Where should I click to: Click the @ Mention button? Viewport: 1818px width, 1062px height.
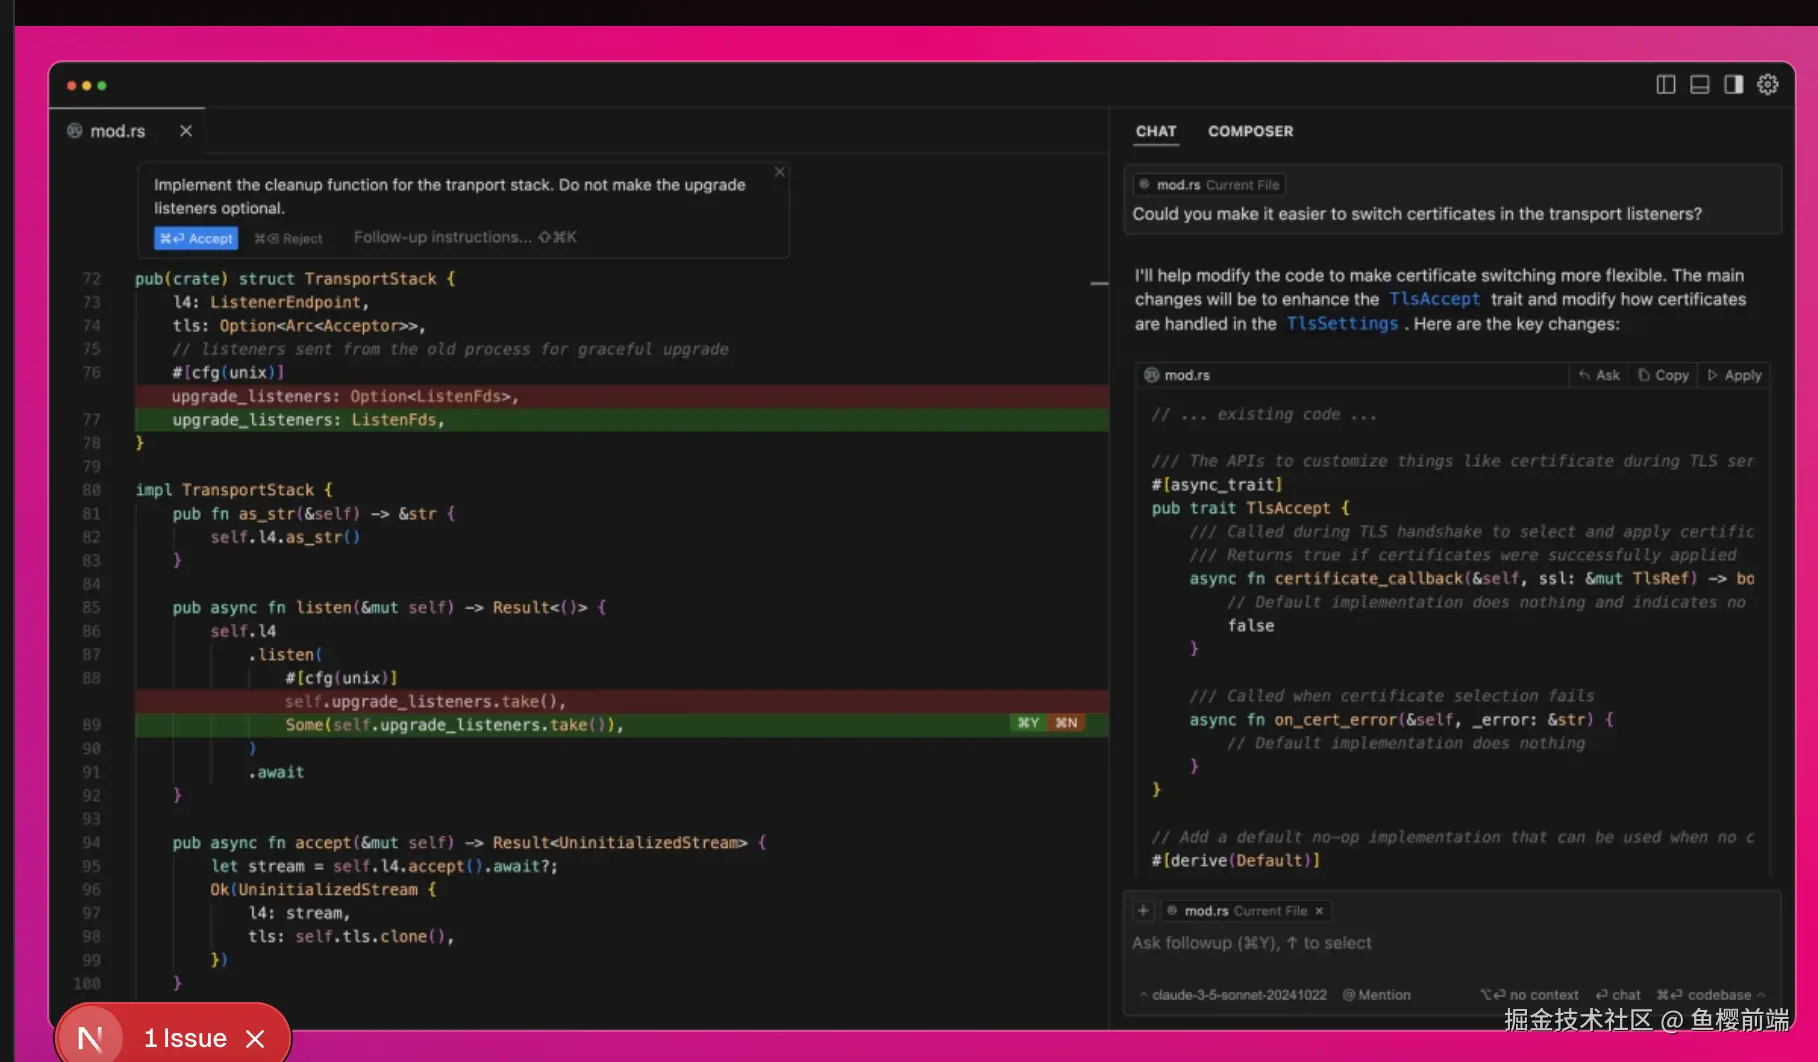[x=1377, y=995]
